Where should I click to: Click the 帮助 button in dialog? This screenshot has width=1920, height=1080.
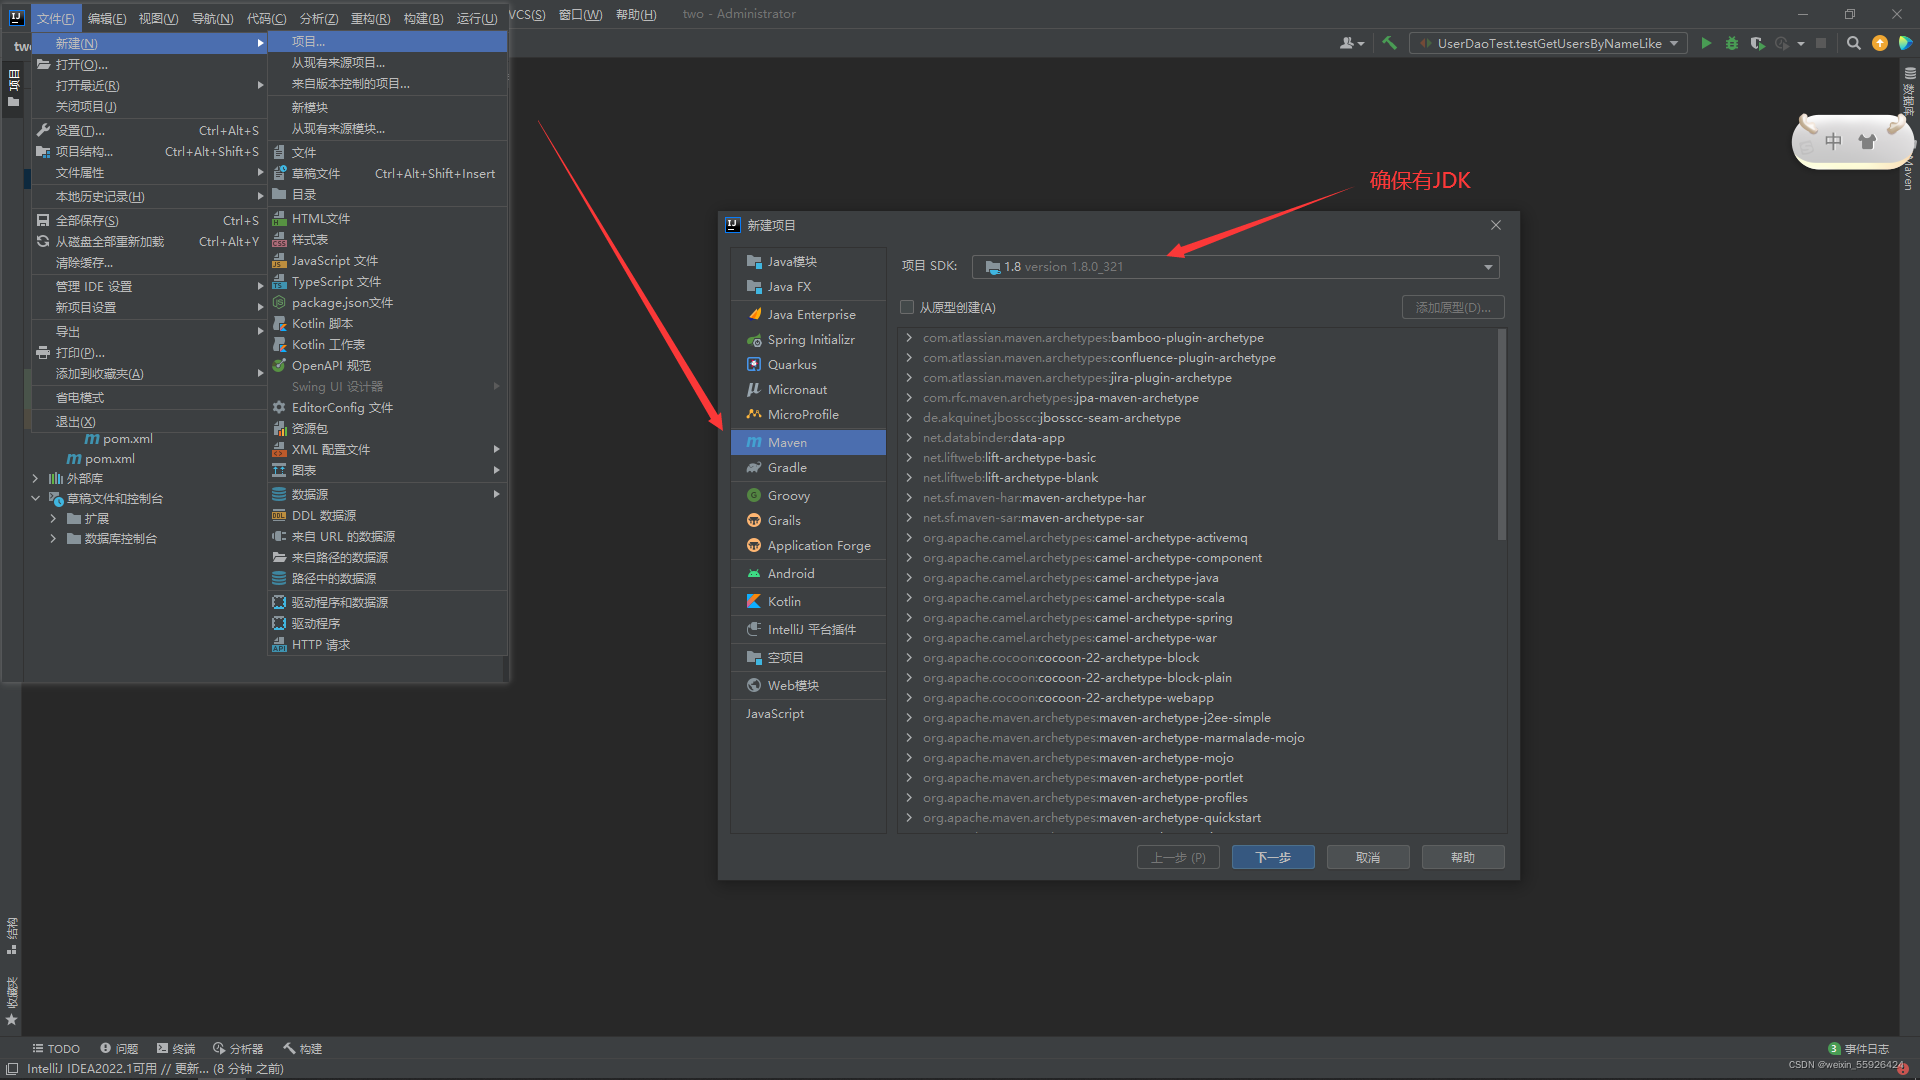pos(1463,857)
